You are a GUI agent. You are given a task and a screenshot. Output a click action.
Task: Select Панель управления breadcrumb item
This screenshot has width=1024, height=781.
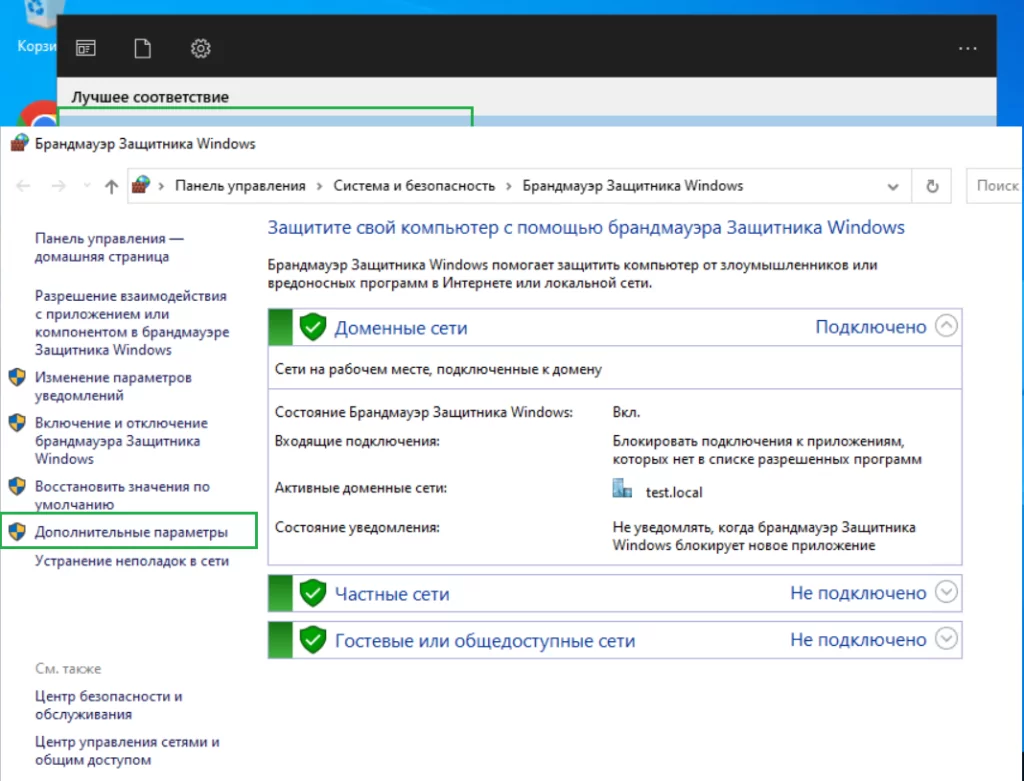pyautogui.click(x=240, y=186)
